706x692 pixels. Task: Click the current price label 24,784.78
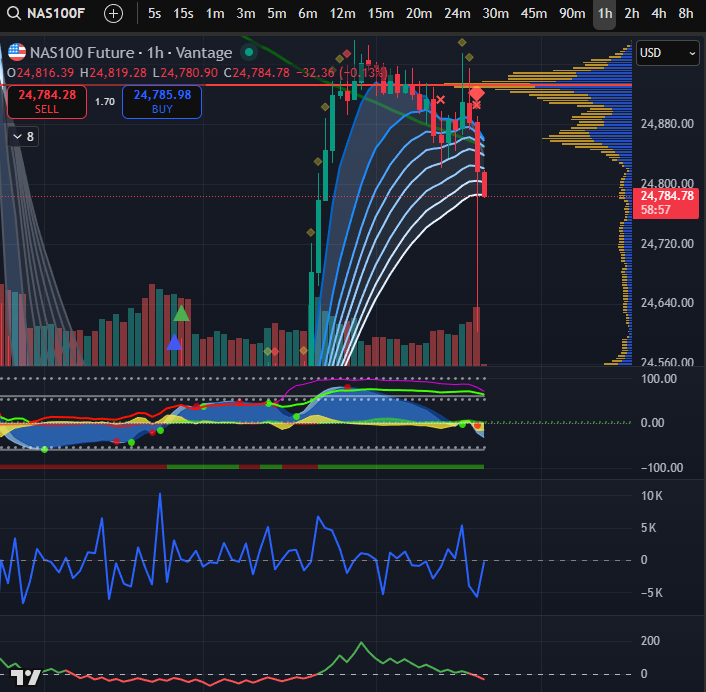click(666, 203)
